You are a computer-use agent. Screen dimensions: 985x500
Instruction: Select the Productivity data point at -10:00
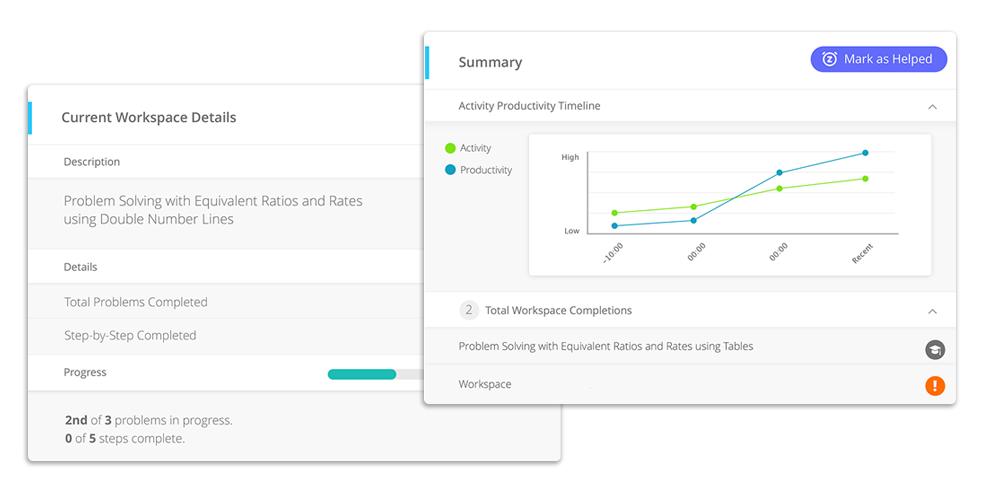click(614, 226)
